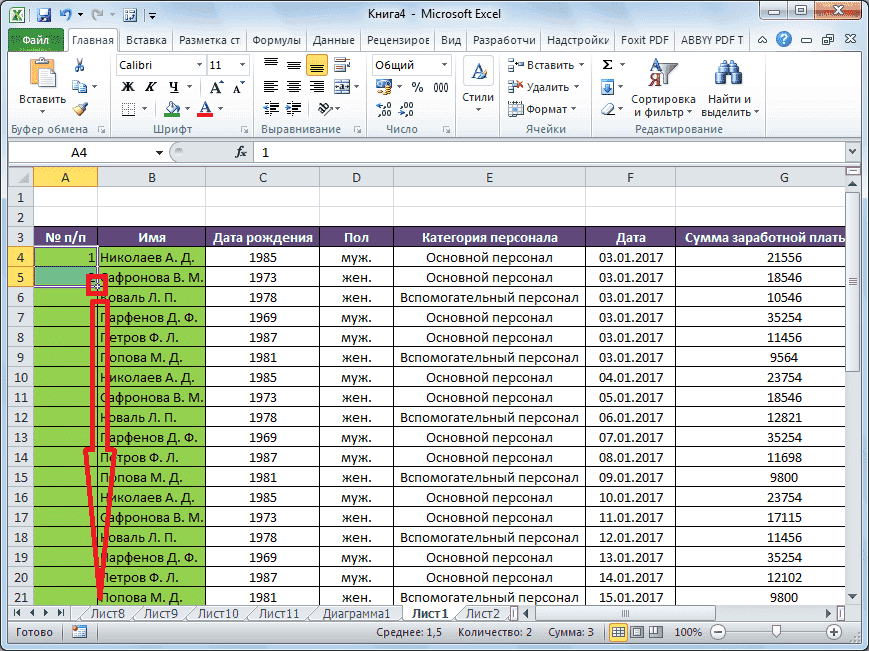This screenshot has width=869, height=651.
Task: Click the AutoSum Σ icon
Action: pos(609,62)
